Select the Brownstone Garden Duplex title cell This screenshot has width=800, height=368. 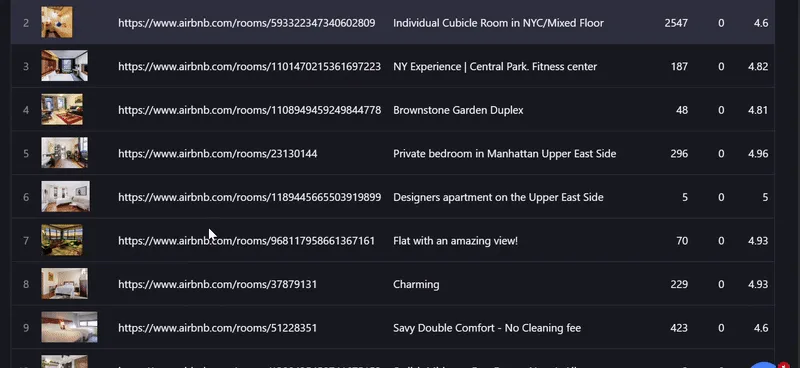(458, 110)
